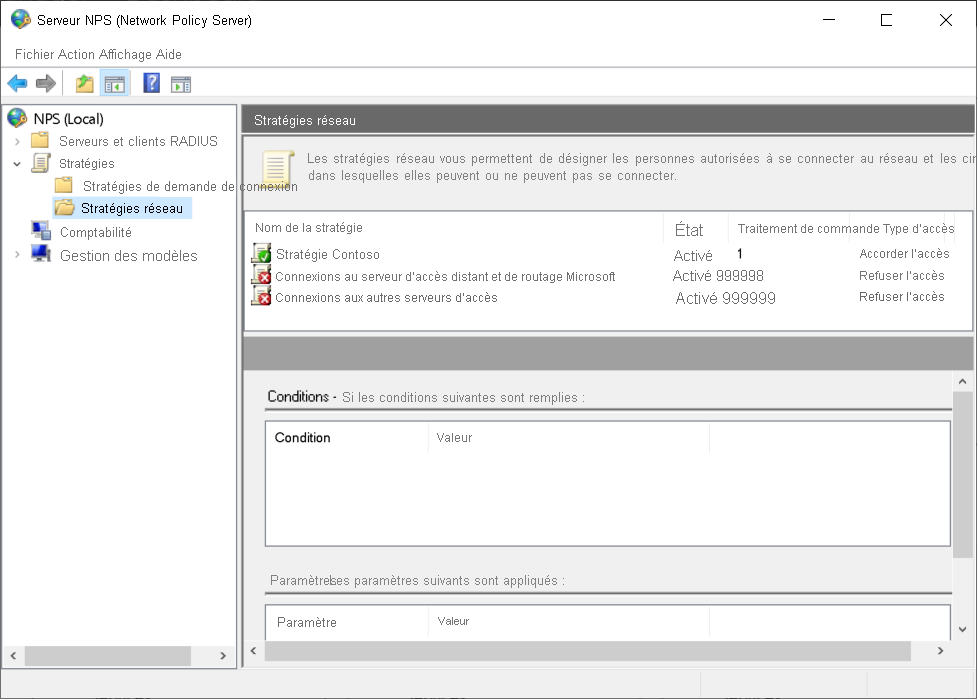Viewport: 977px width, 699px height.
Task: Click details pane scroll up arrow
Action: pos(963,381)
